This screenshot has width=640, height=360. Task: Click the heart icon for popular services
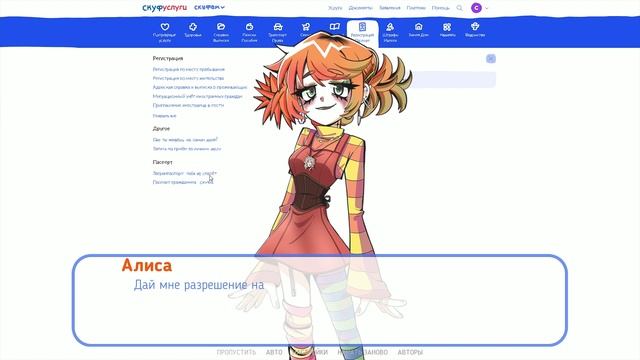tap(164, 27)
